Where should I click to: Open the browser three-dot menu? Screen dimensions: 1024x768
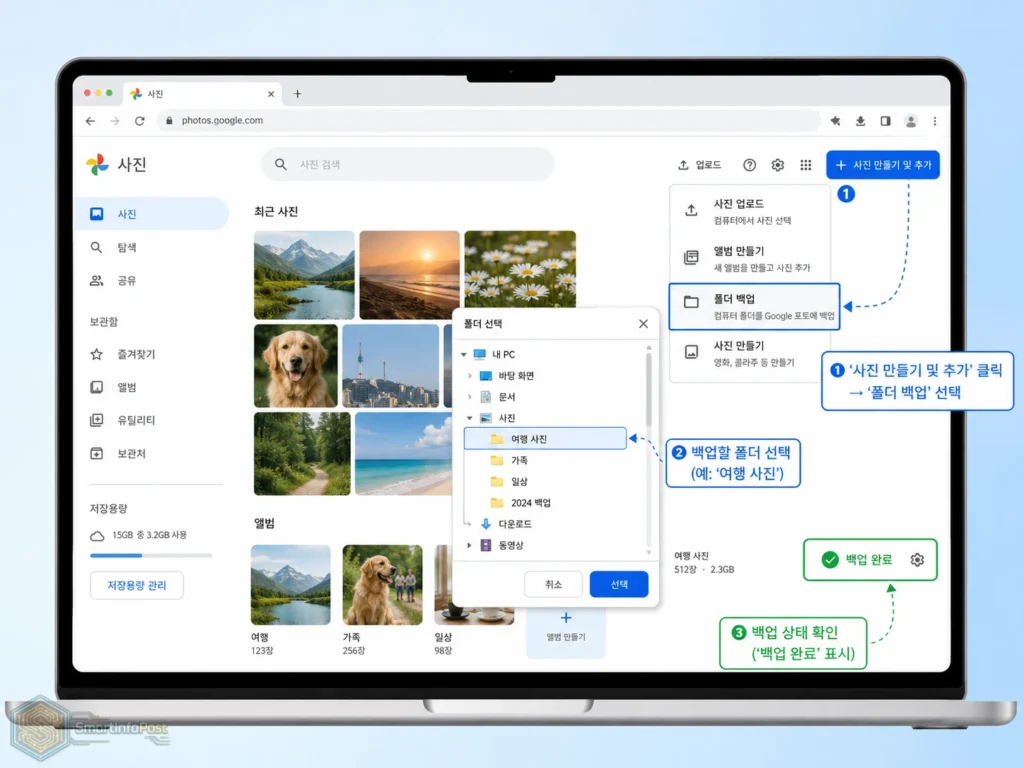935,121
